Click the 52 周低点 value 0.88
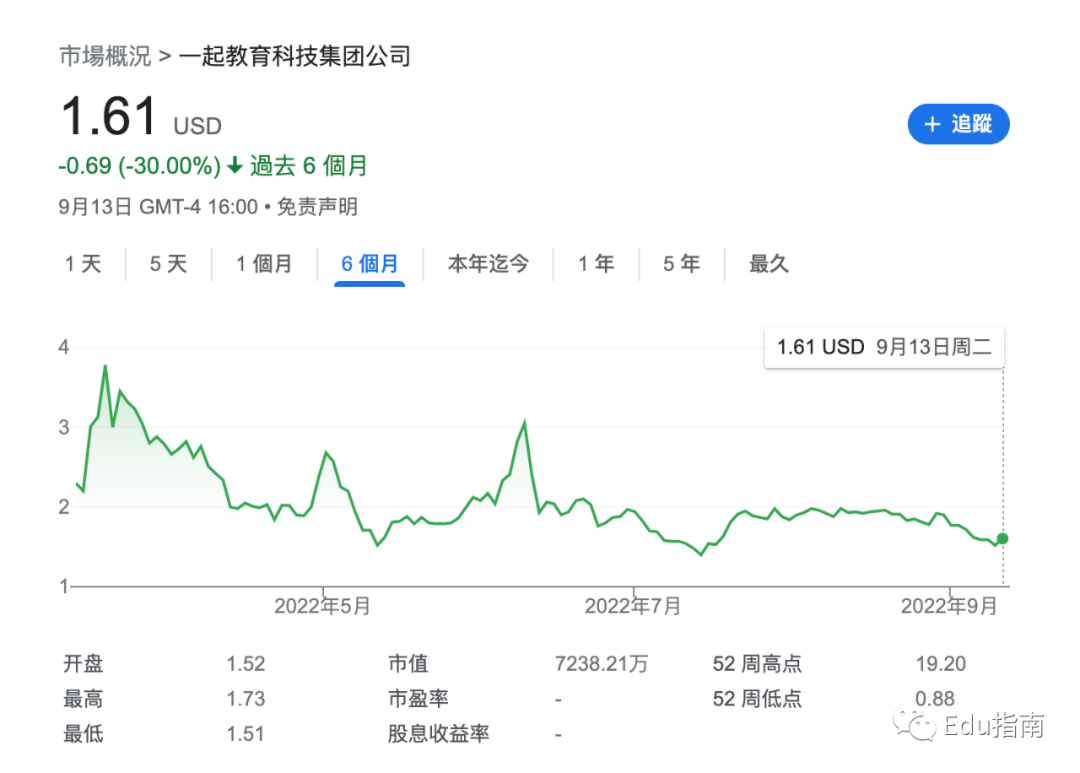The width and height of the screenshot is (1080, 773). tap(935, 699)
